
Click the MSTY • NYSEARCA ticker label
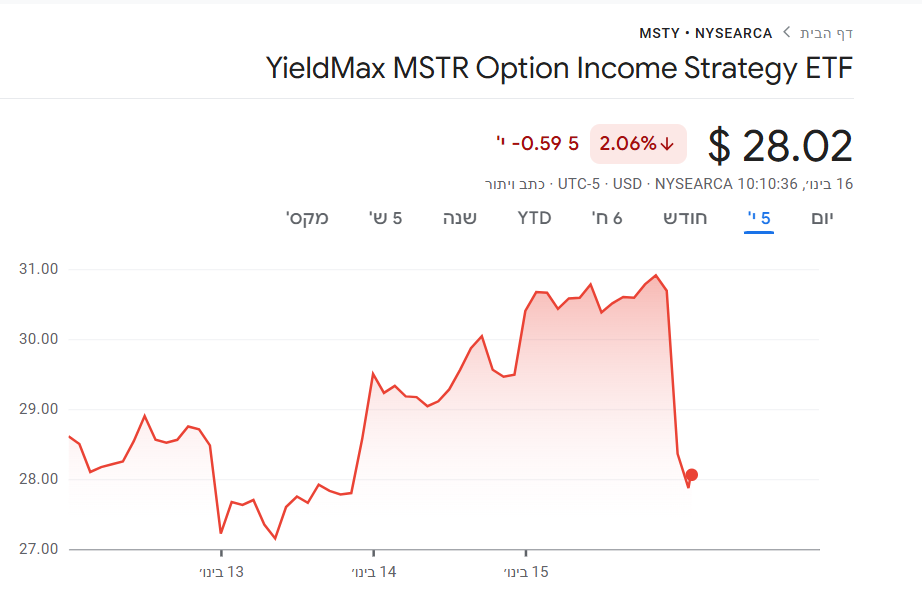click(705, 33)
